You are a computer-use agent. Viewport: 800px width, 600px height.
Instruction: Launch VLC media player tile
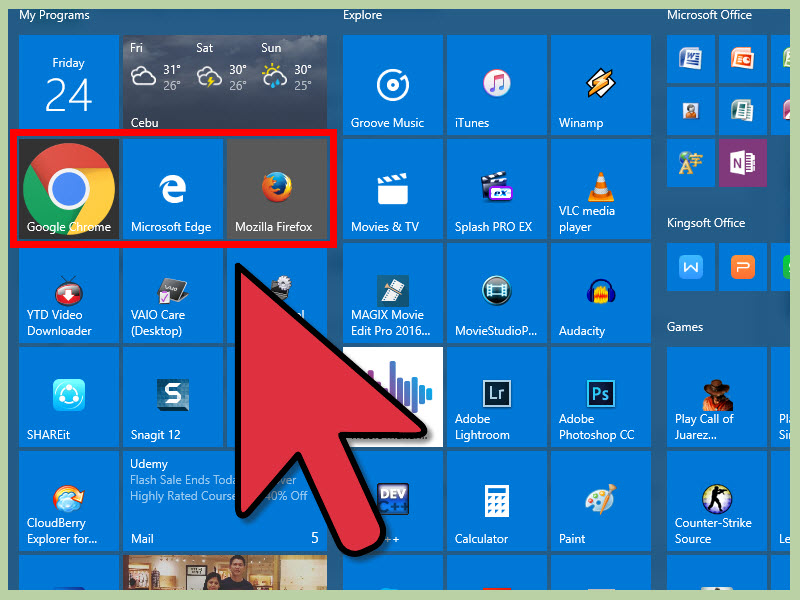tap(601, 189)
